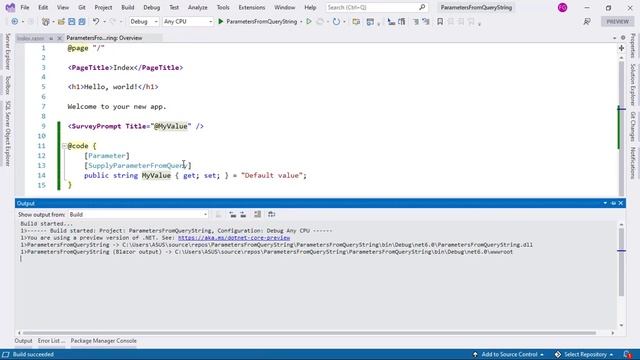Click the SupplyParameterFromQuery attribute text

(x=138, y=165)
